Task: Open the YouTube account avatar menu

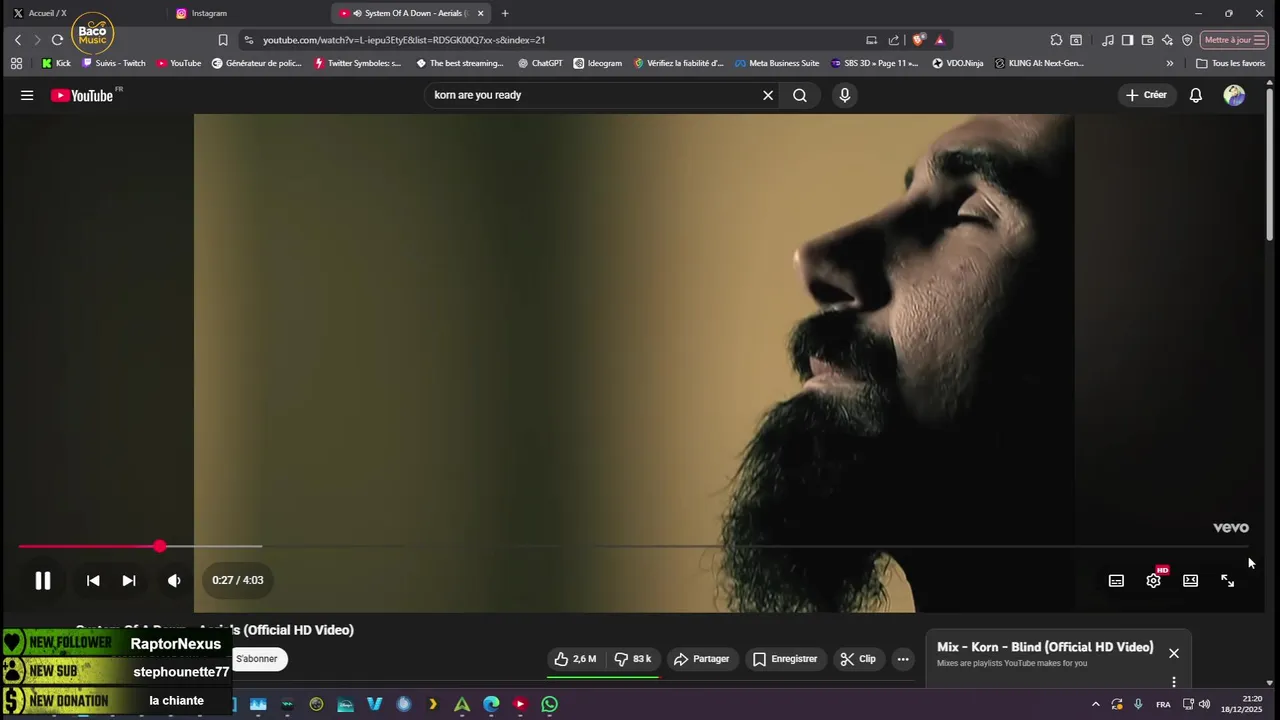Action: [1234, 95]
